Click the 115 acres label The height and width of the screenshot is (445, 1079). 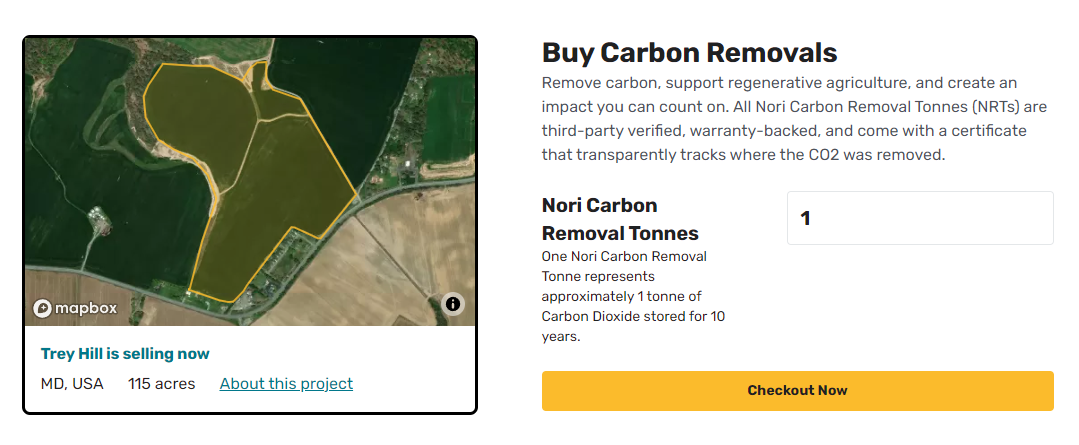click(x=162, y=384)
